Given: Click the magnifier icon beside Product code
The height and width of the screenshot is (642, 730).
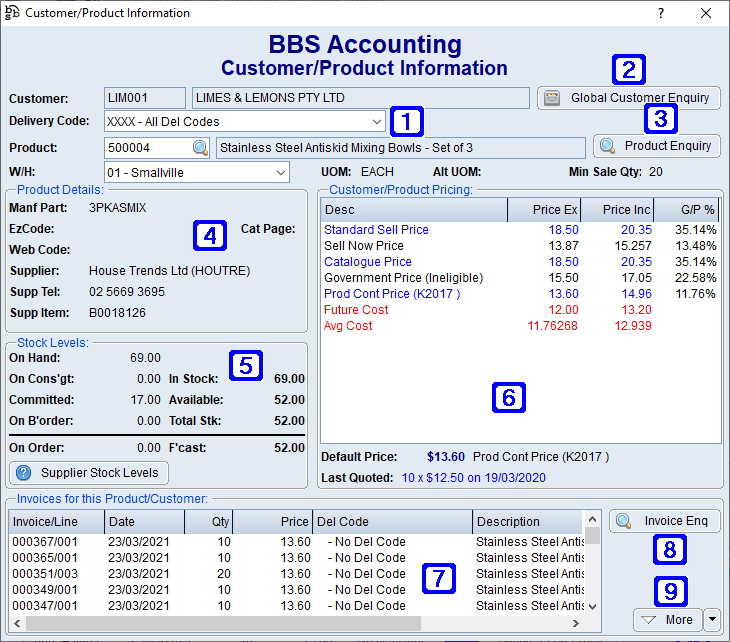Looking at the screenshot, I should (201, 147).
